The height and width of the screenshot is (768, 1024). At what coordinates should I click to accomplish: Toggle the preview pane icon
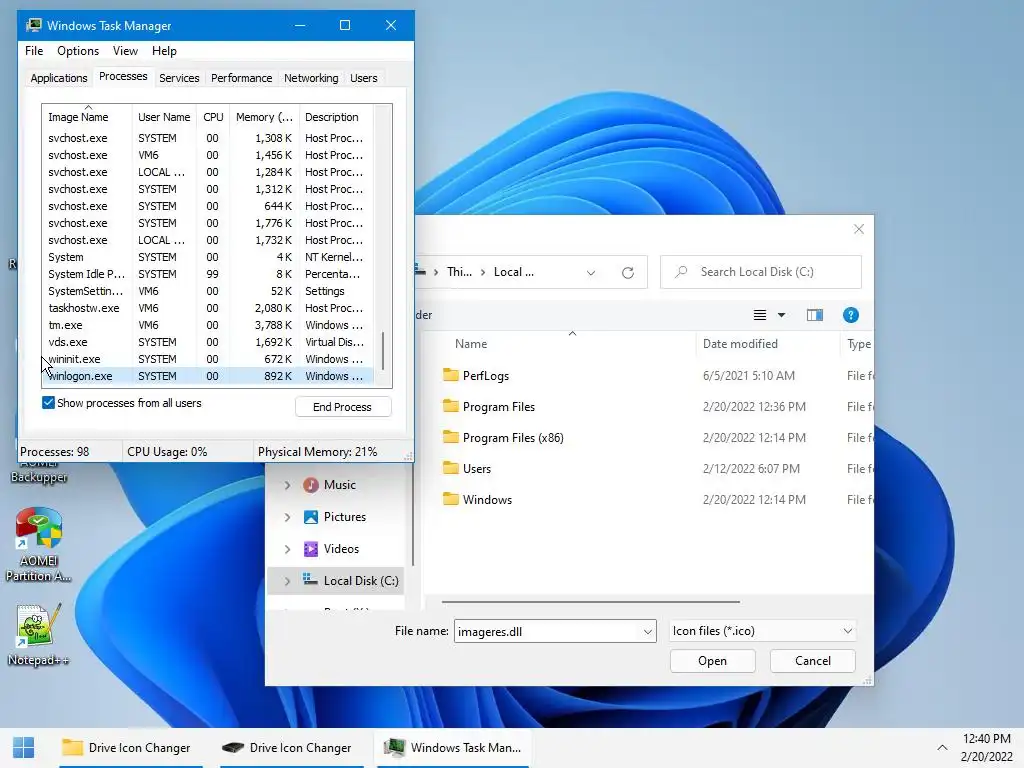(814, 315)
